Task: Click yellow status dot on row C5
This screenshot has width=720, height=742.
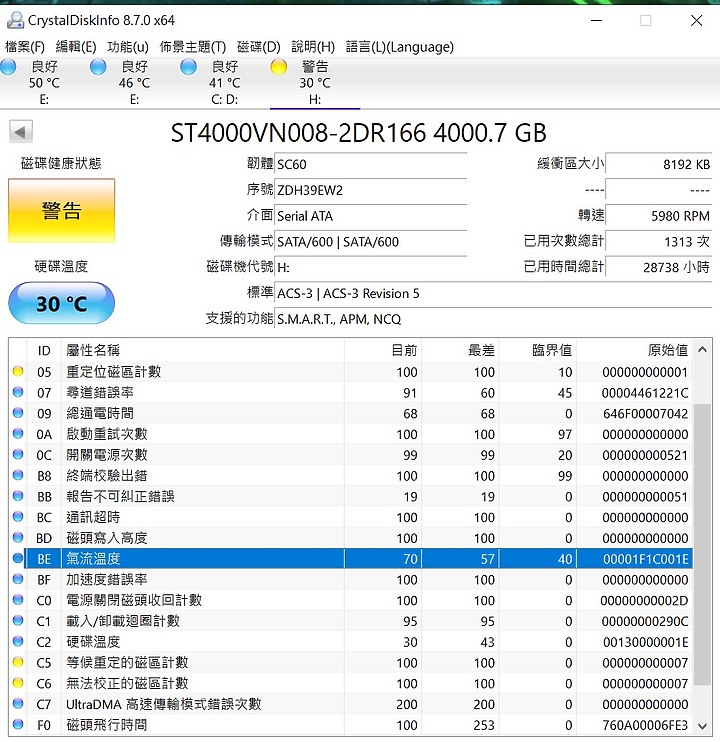Action: click(x=18, y=662)
